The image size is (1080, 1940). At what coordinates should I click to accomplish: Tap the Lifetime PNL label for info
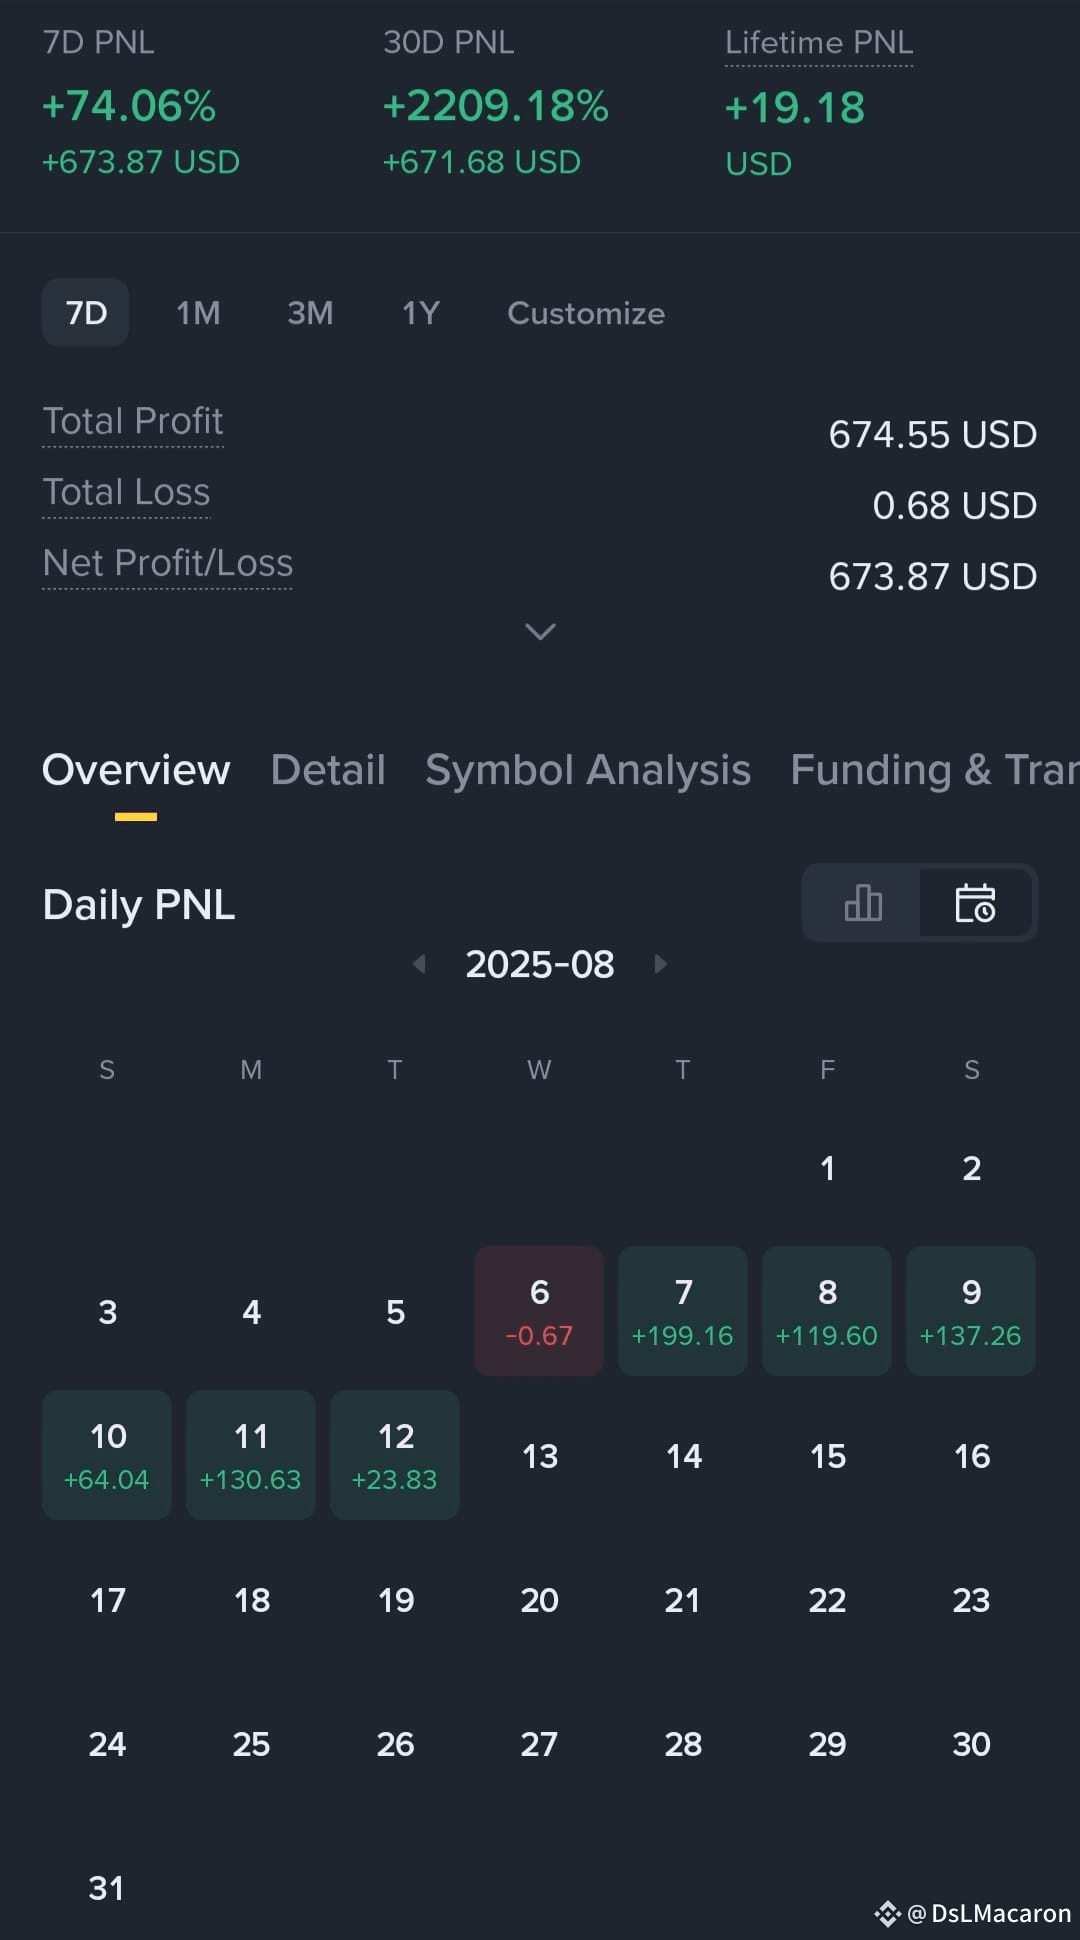819,43
